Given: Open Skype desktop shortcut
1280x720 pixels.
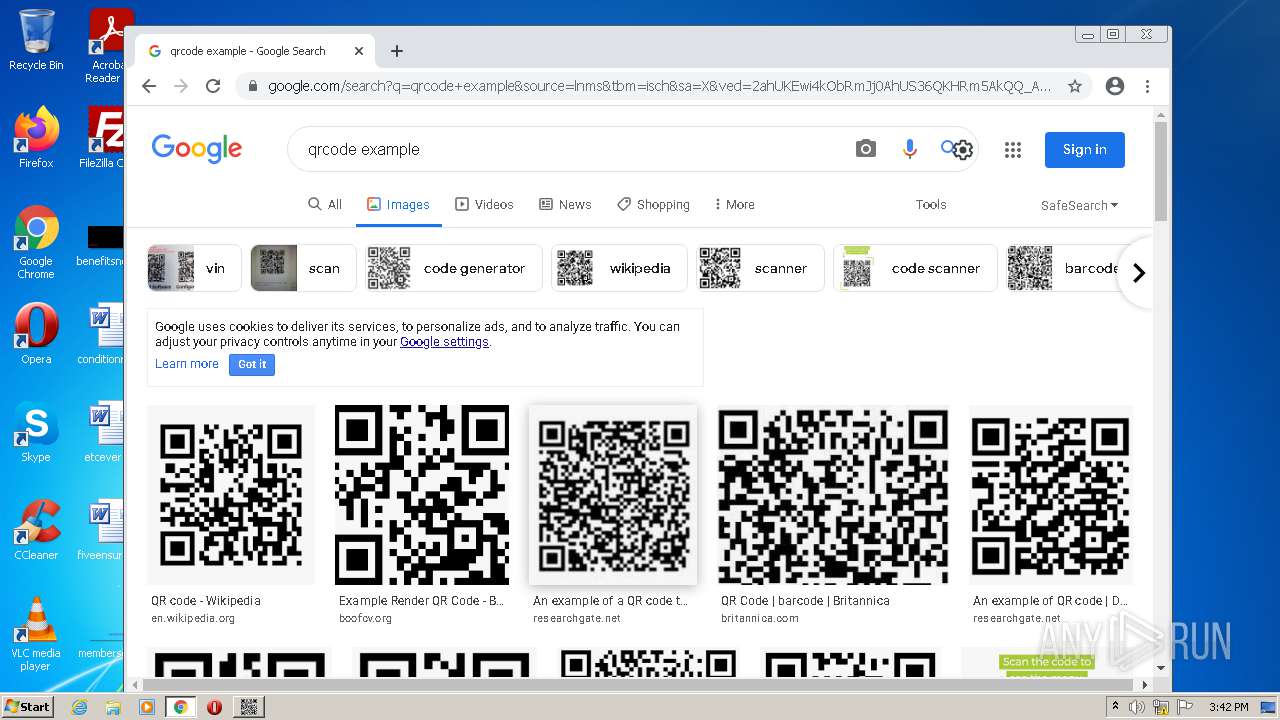Looking at the screenshot, I should tap(36, 433).
